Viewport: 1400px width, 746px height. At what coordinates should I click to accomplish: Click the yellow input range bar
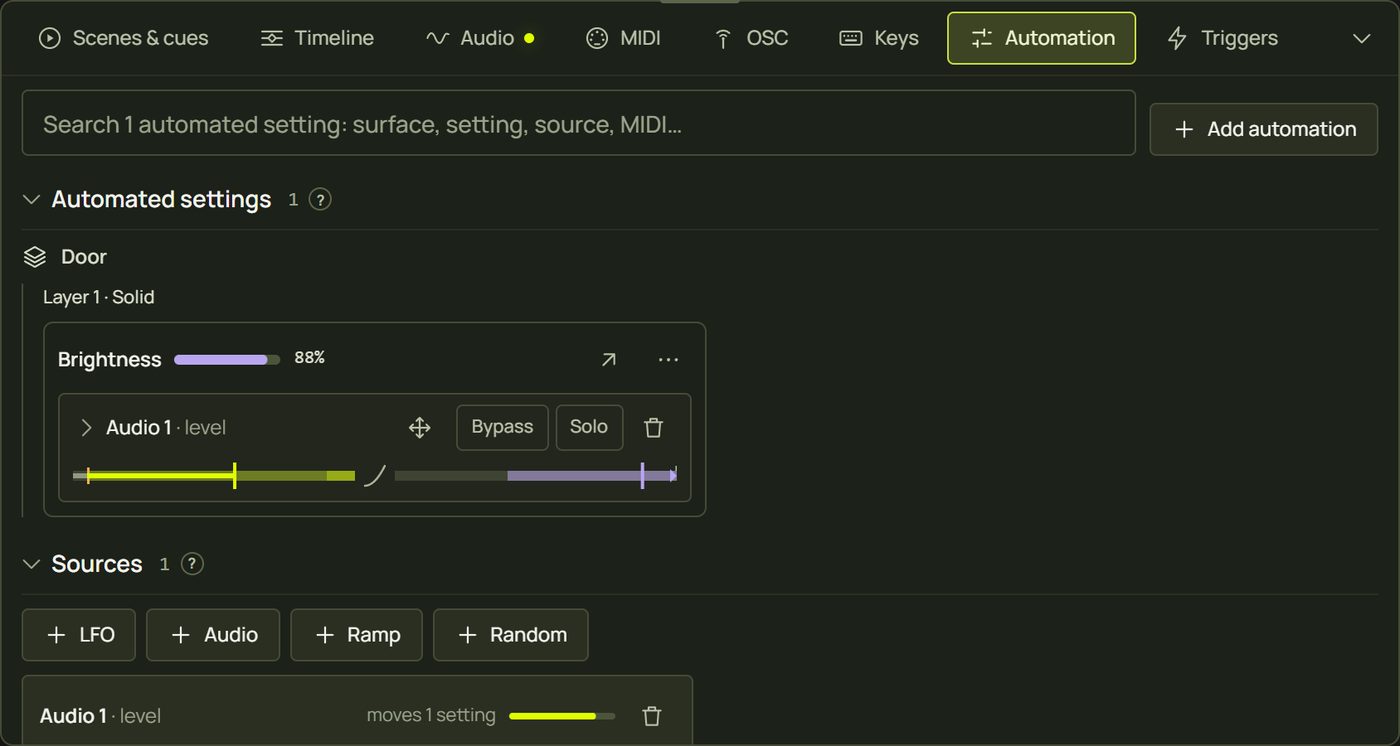tap(214, 476)
